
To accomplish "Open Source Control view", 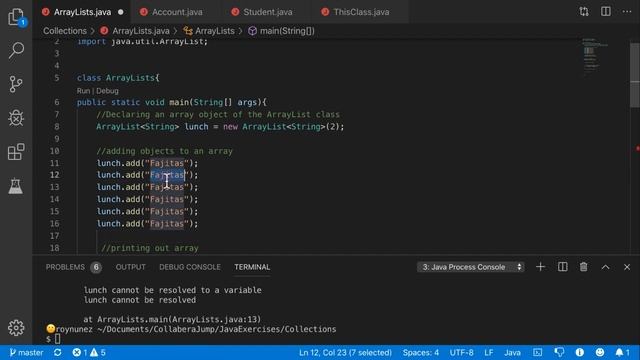I will [16, 84].
